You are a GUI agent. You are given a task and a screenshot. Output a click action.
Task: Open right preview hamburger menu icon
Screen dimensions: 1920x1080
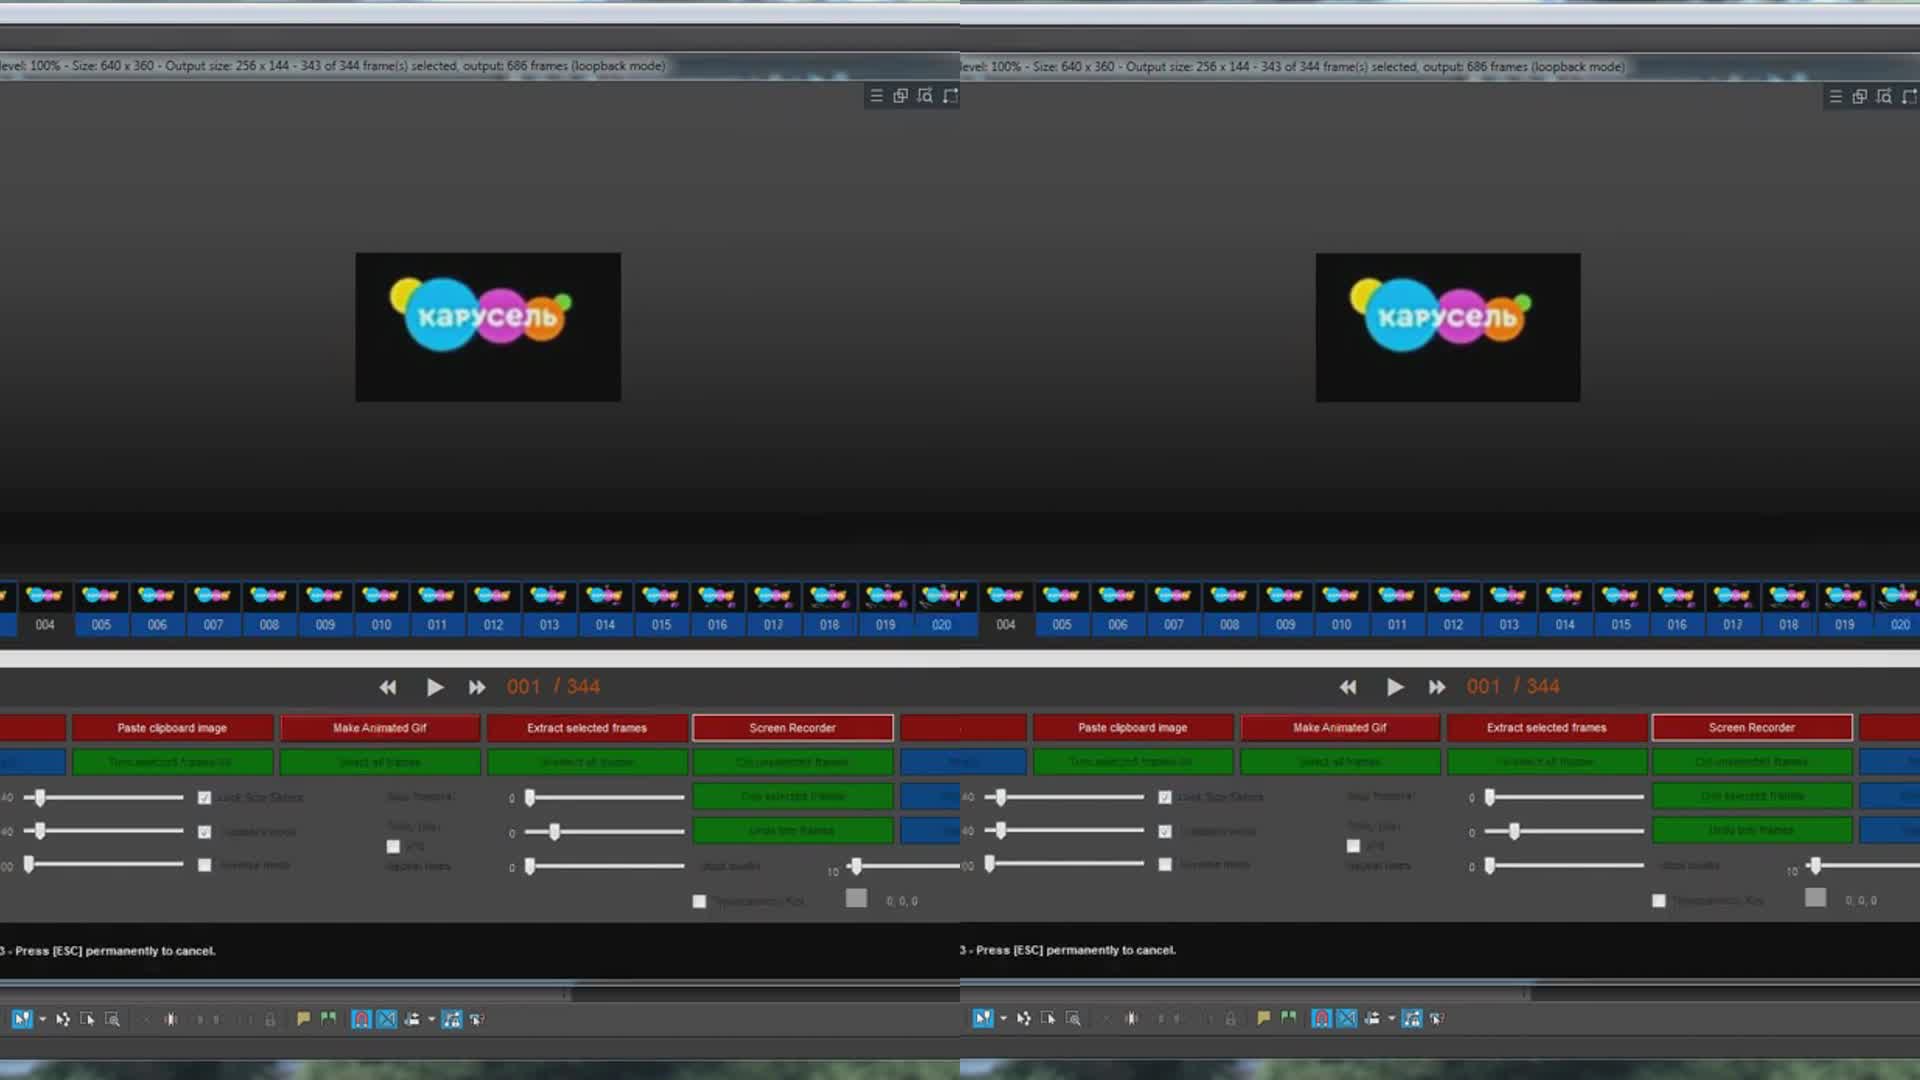point(1835,96)
